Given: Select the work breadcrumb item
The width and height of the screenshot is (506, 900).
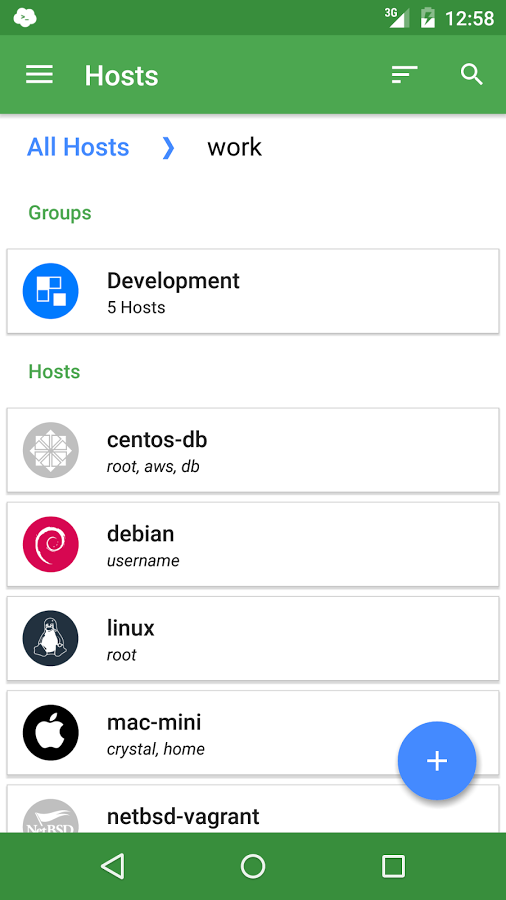Looking at the screenshot, I should click(x=235, y=148).
